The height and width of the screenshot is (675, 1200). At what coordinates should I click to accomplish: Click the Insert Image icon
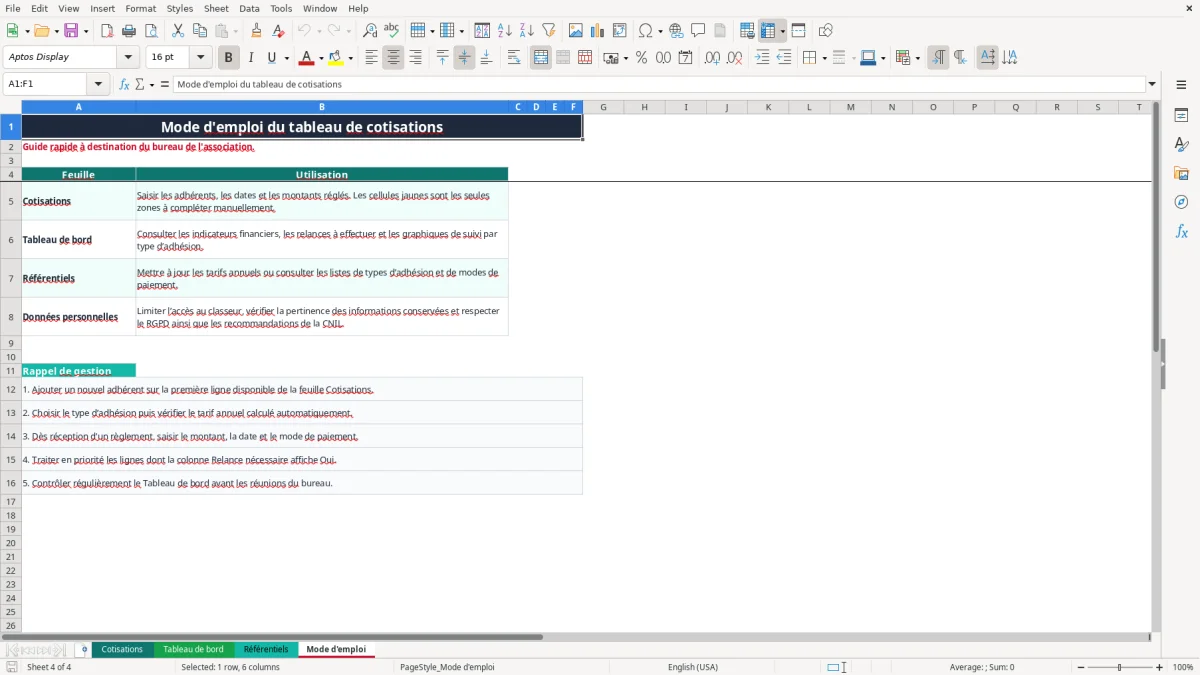[576, 31]
